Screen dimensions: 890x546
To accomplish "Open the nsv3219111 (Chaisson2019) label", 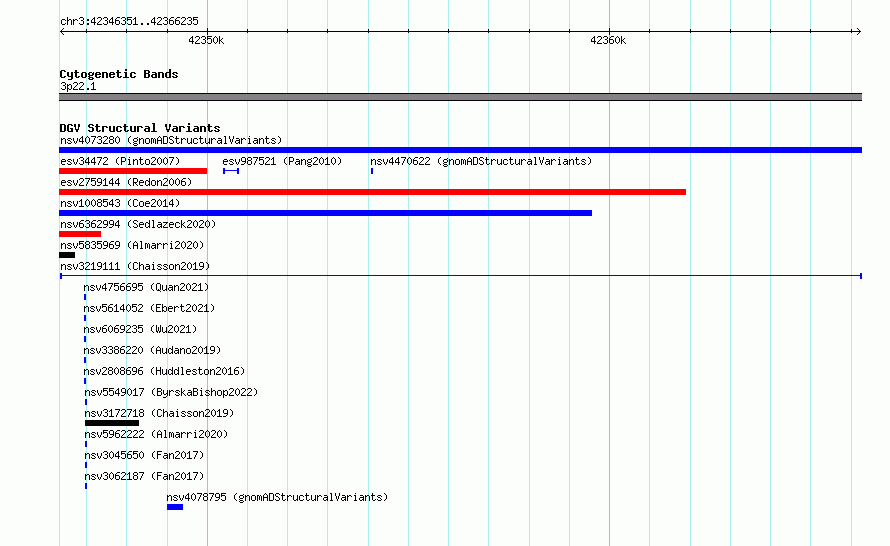I will (135, 266).
